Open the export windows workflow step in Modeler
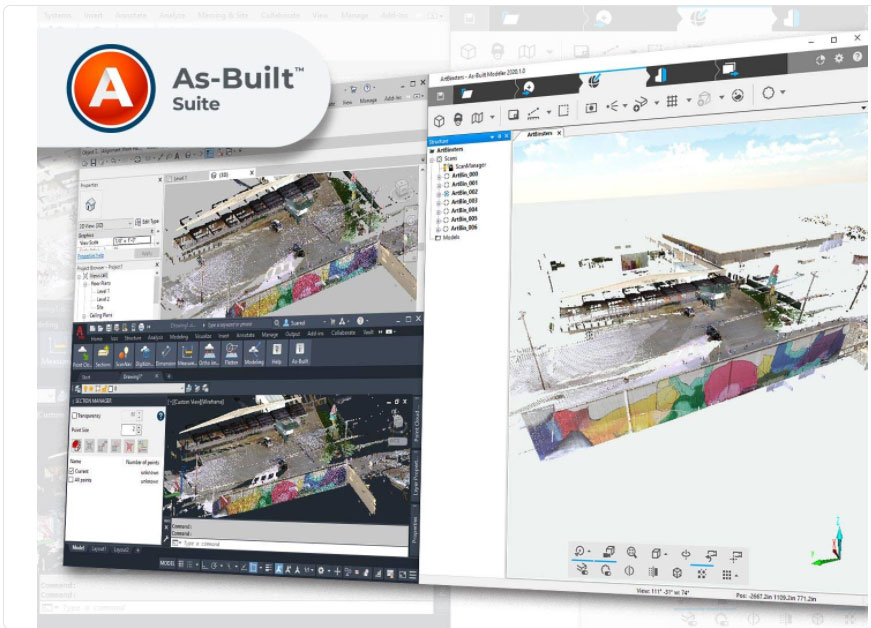The image size is (871, 628). pos(730,69)
